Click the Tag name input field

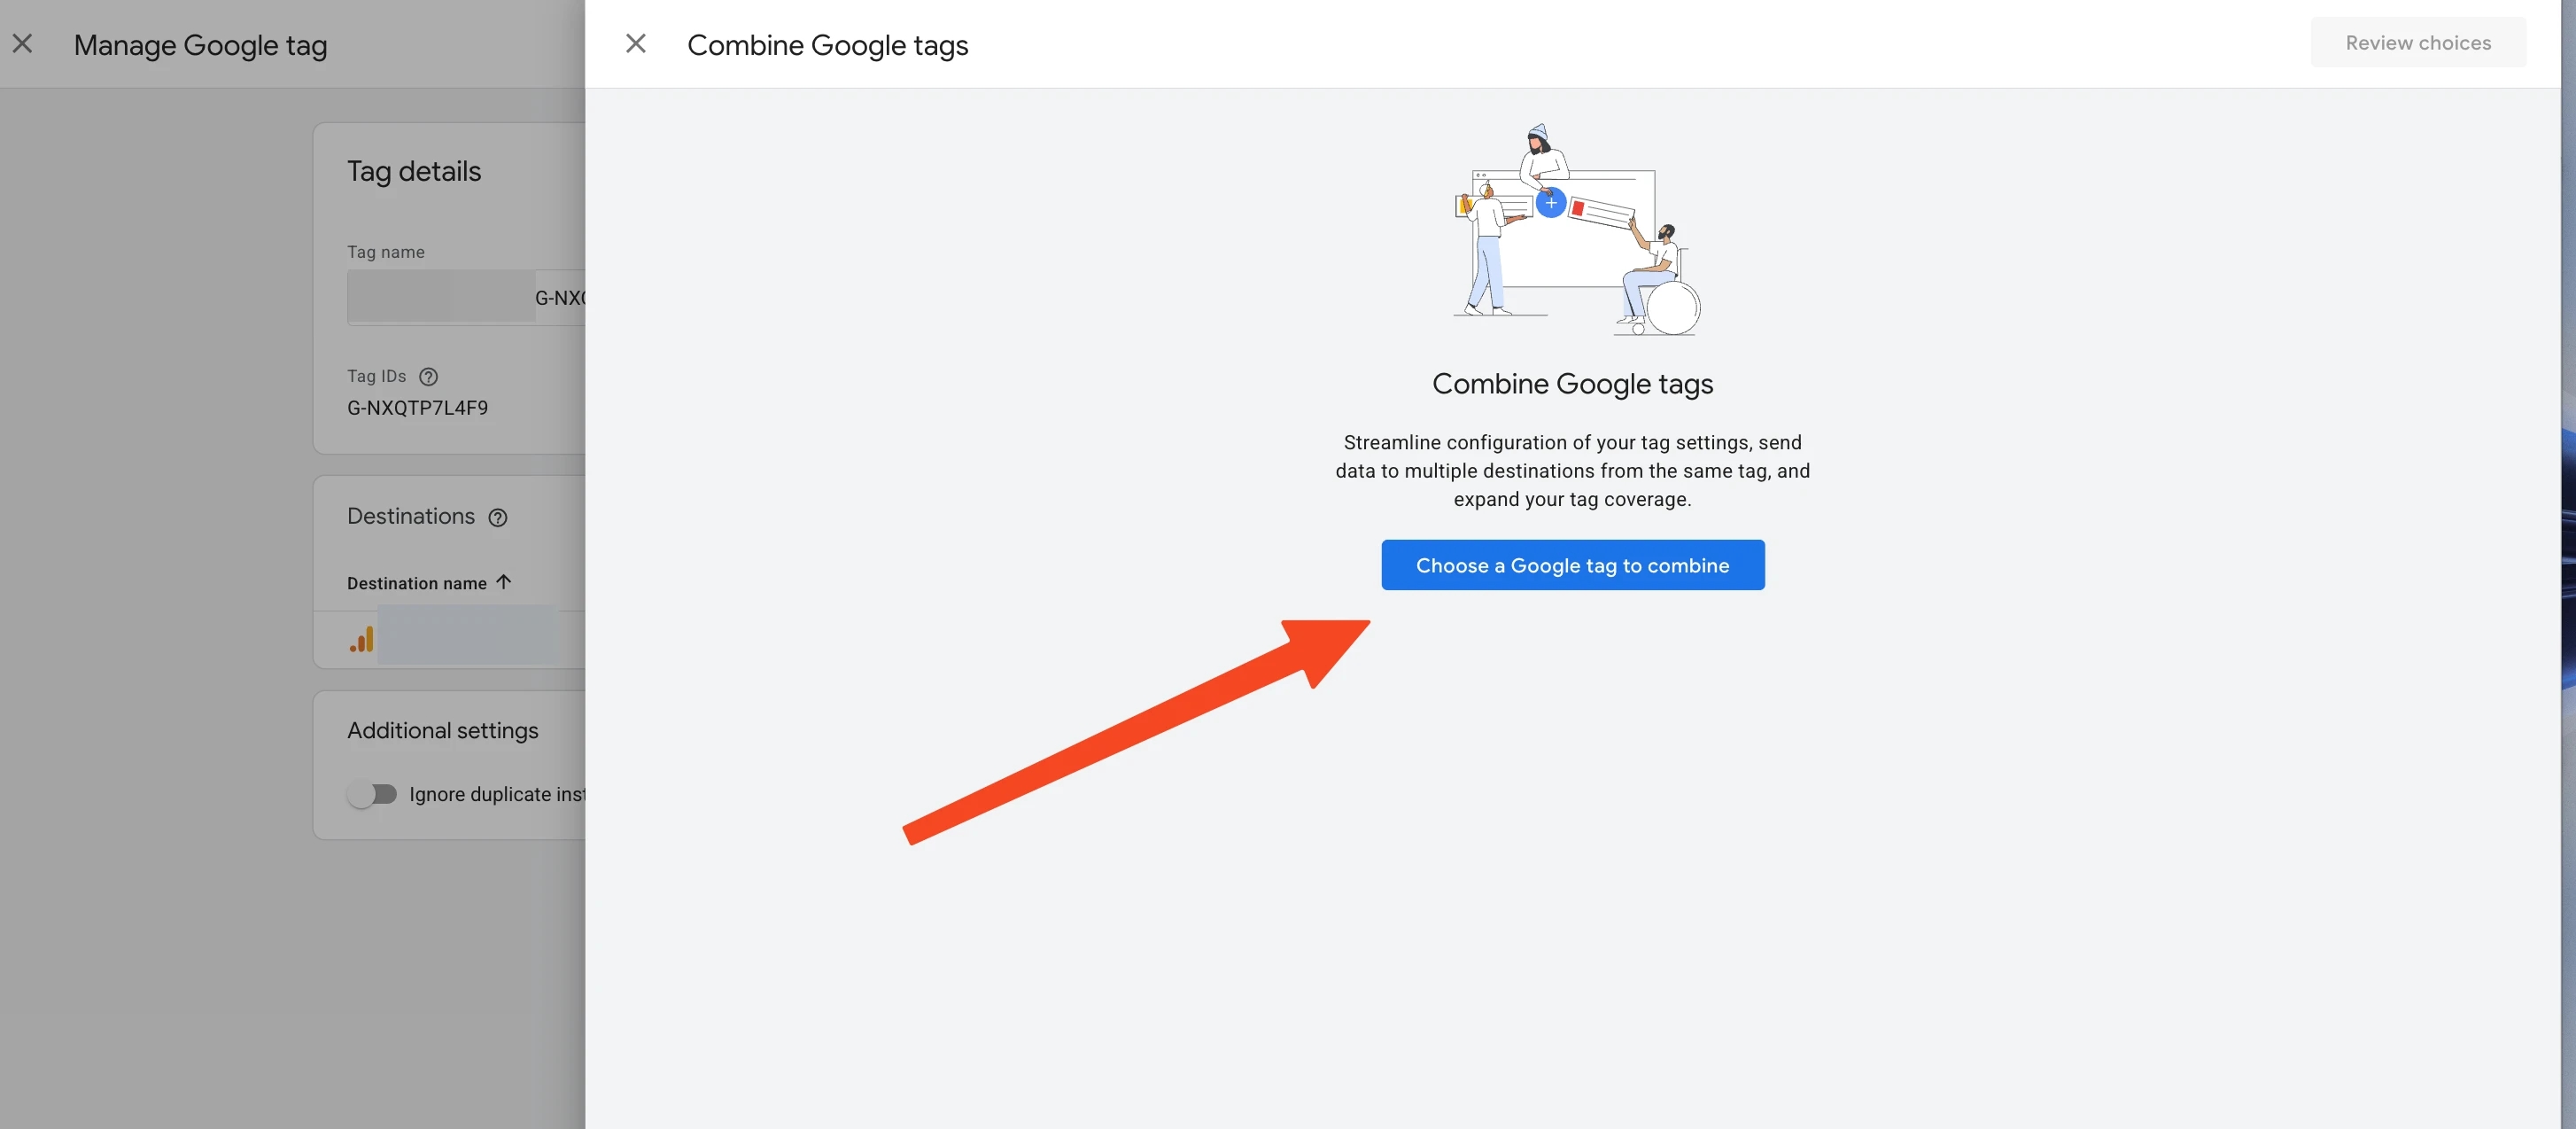pyautogui.click(x=466, y=297)
